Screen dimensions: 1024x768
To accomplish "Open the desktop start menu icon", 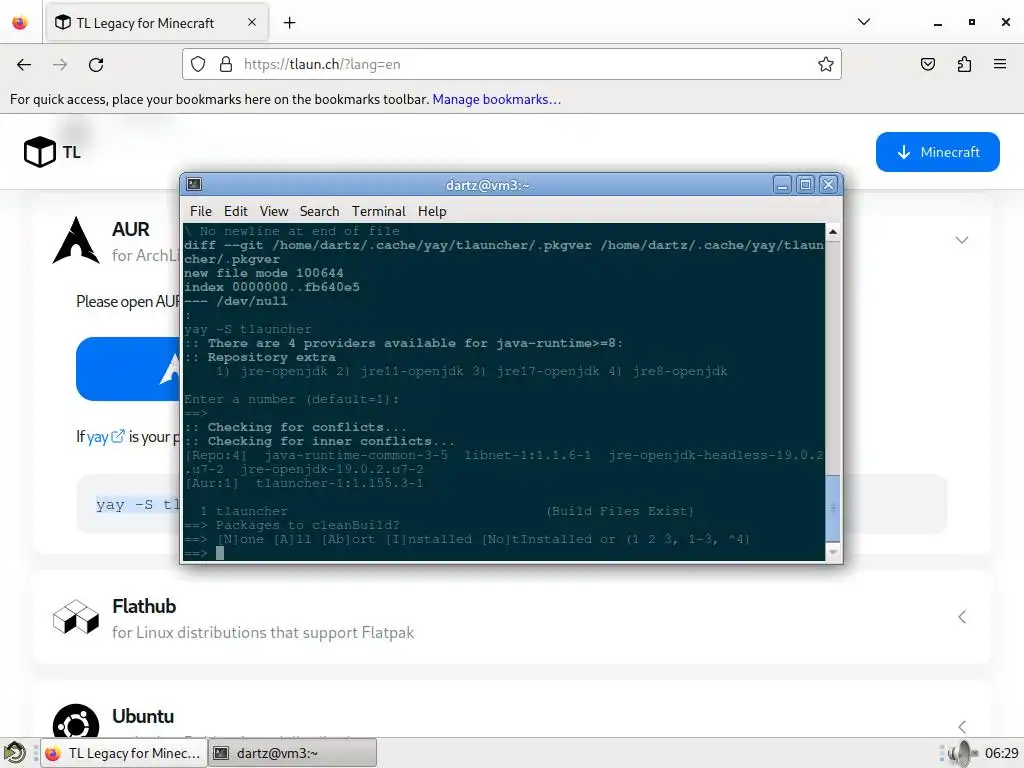I will coord(15,753).
